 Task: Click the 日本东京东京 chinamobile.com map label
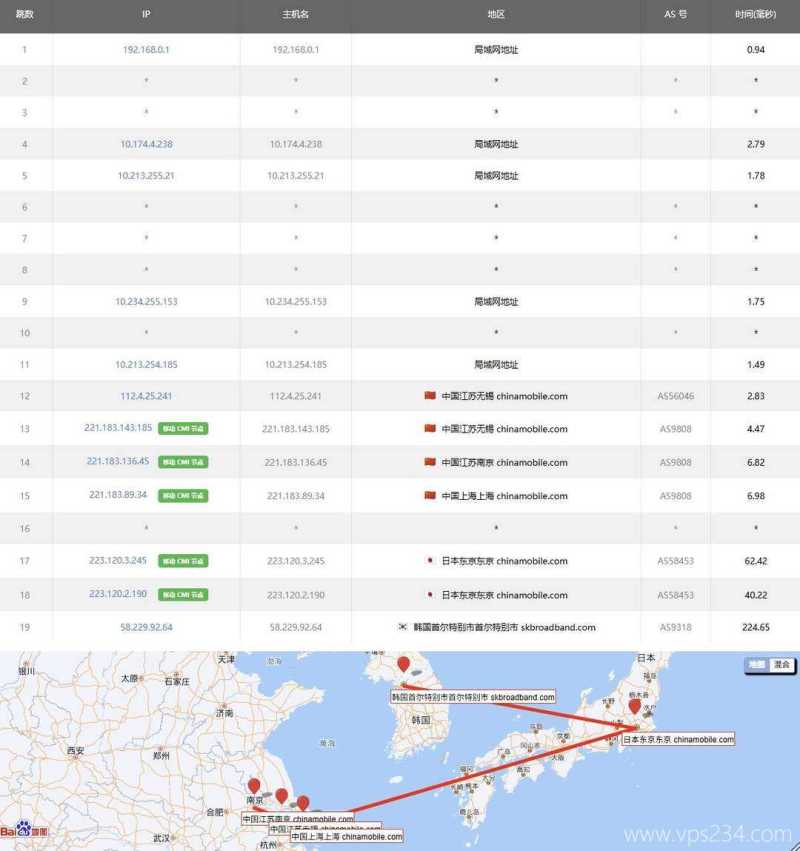[679, 739]
